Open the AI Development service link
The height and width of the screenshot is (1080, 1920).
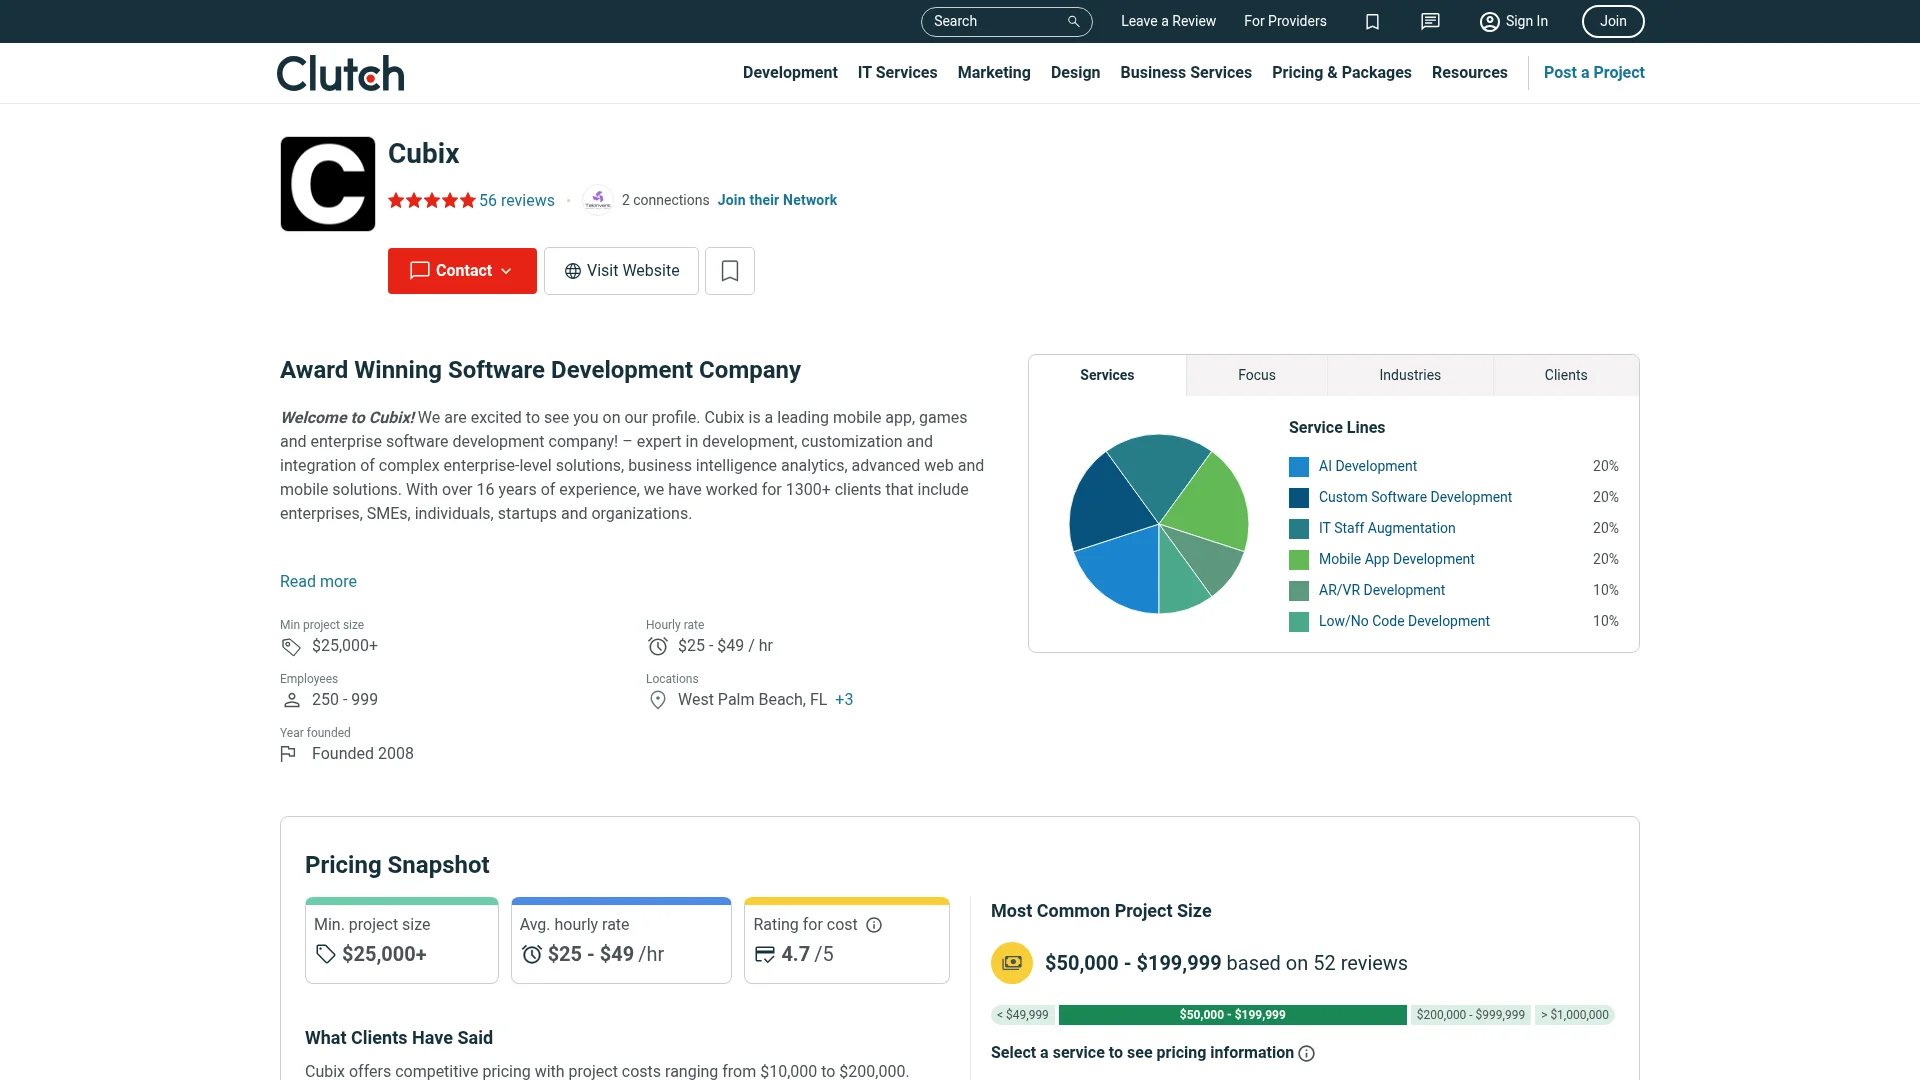[x=1367, y=466]
